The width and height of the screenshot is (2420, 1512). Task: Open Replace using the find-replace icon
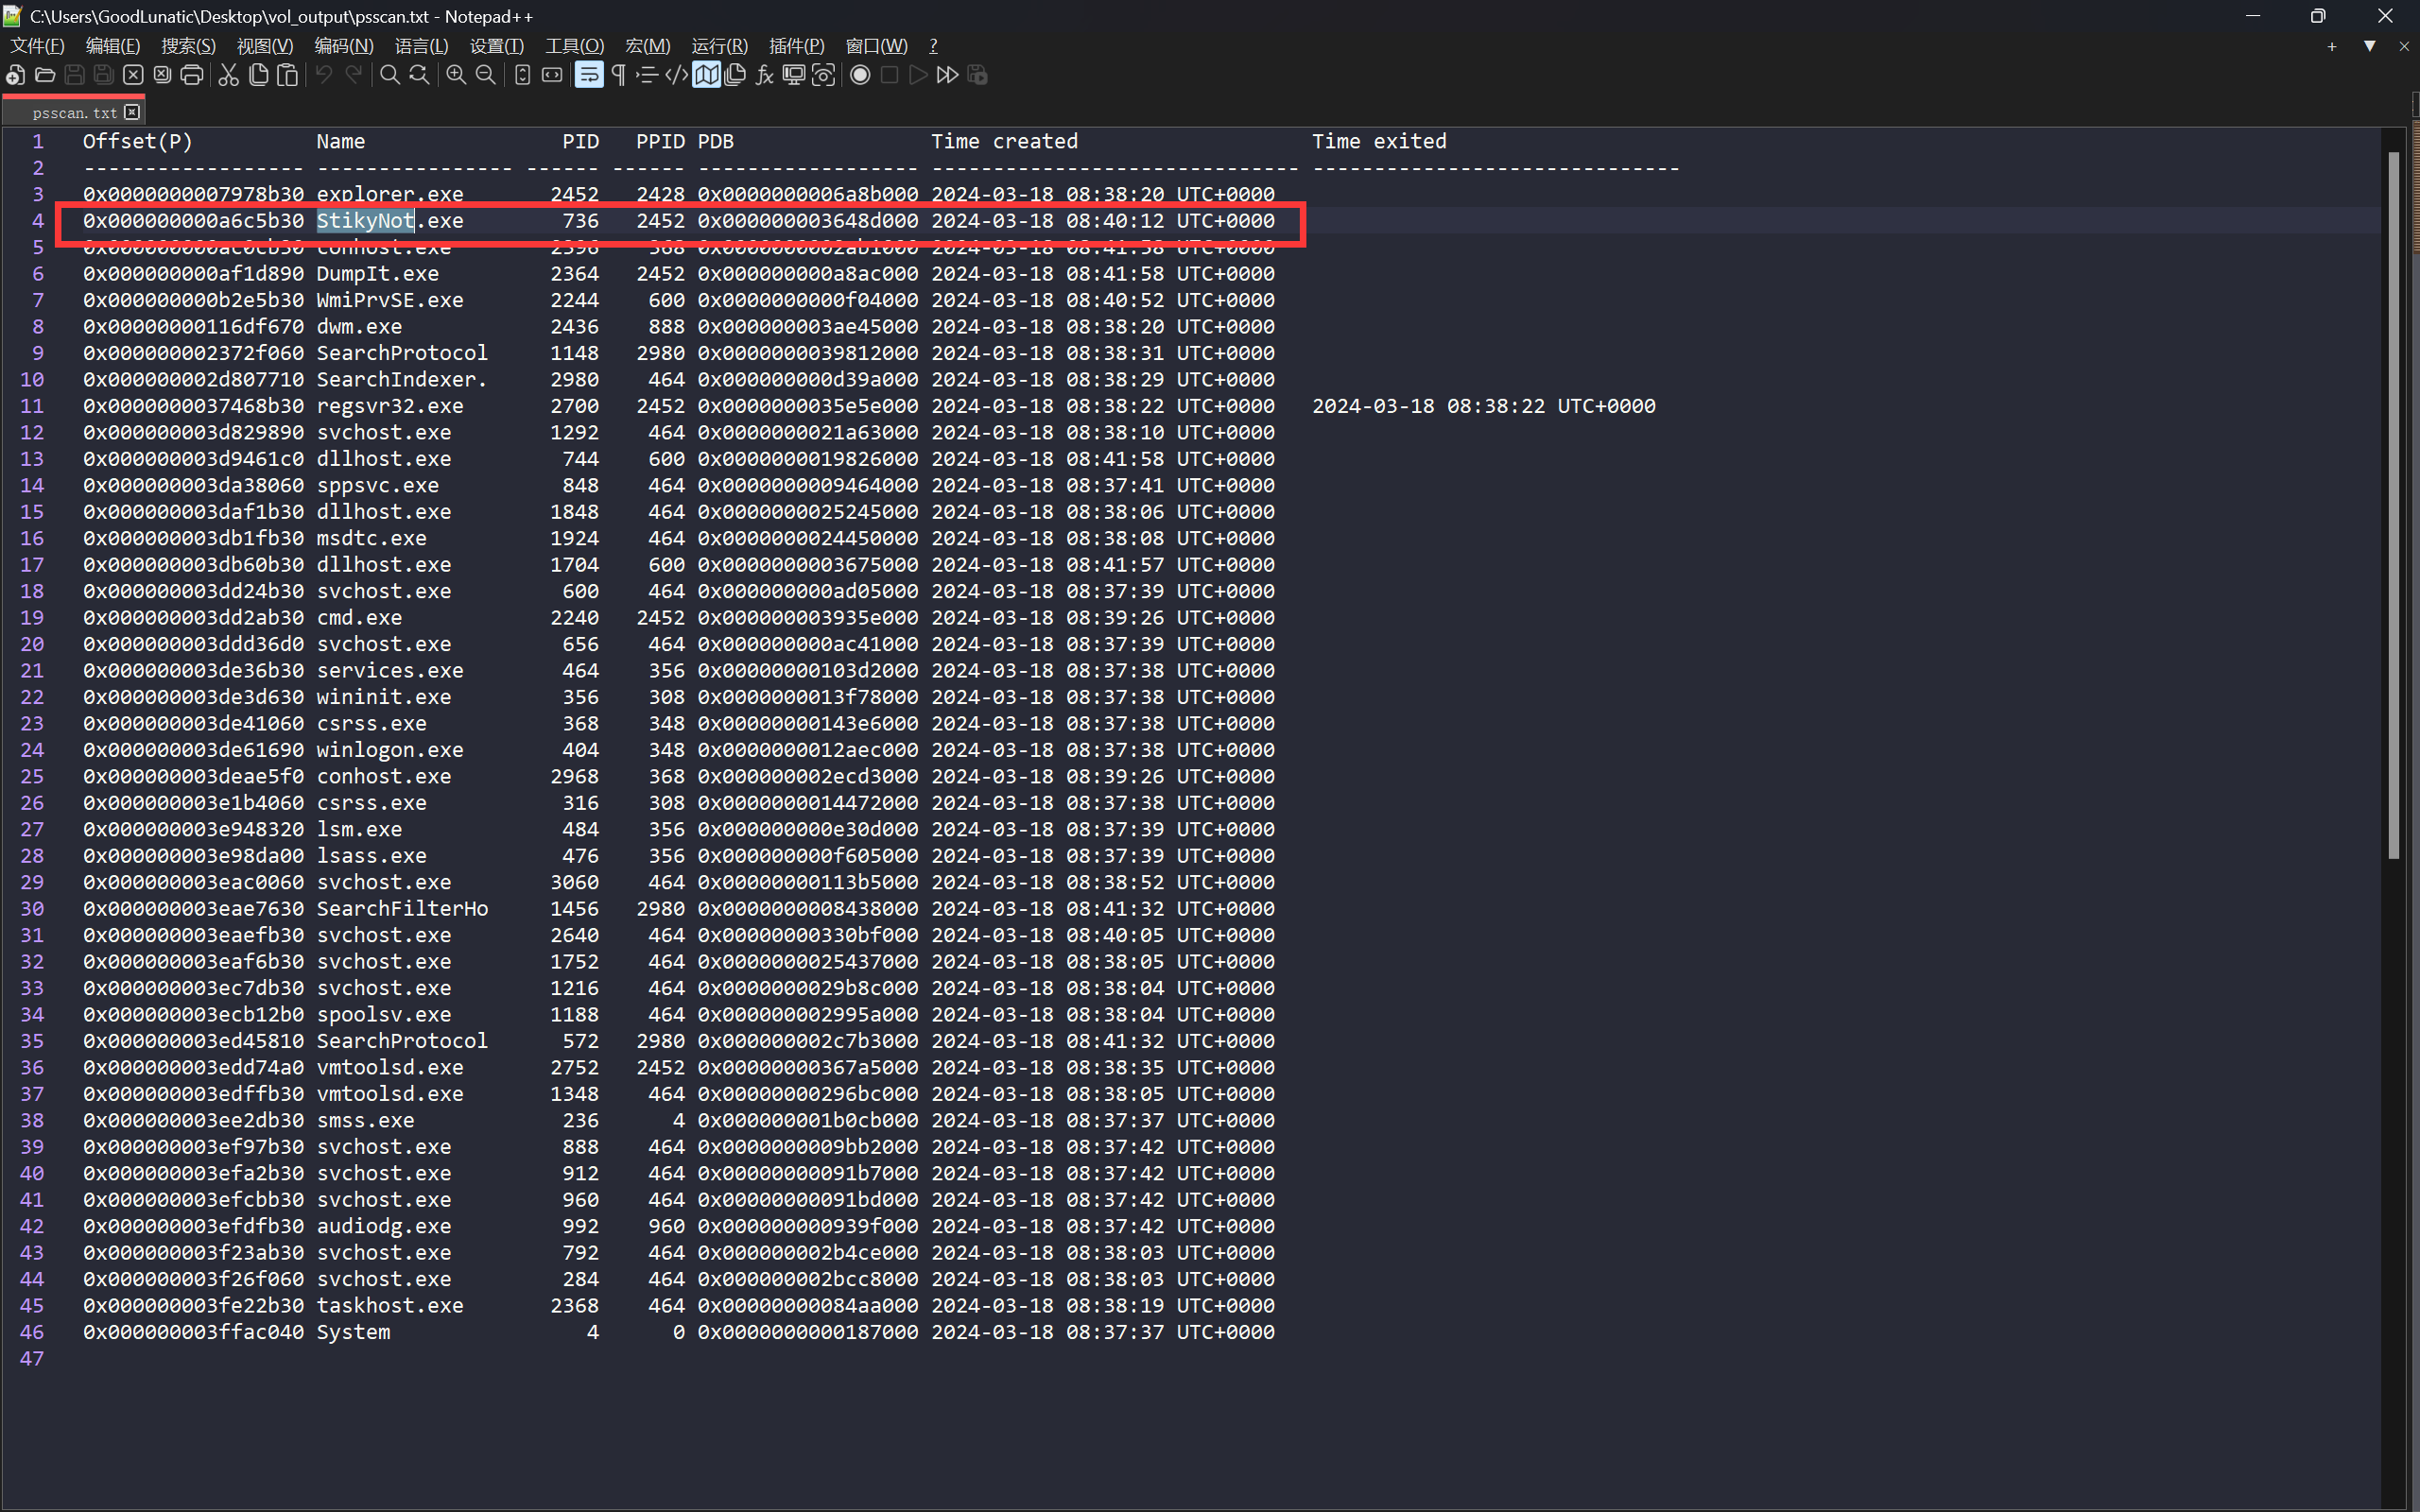click(420, 75)
